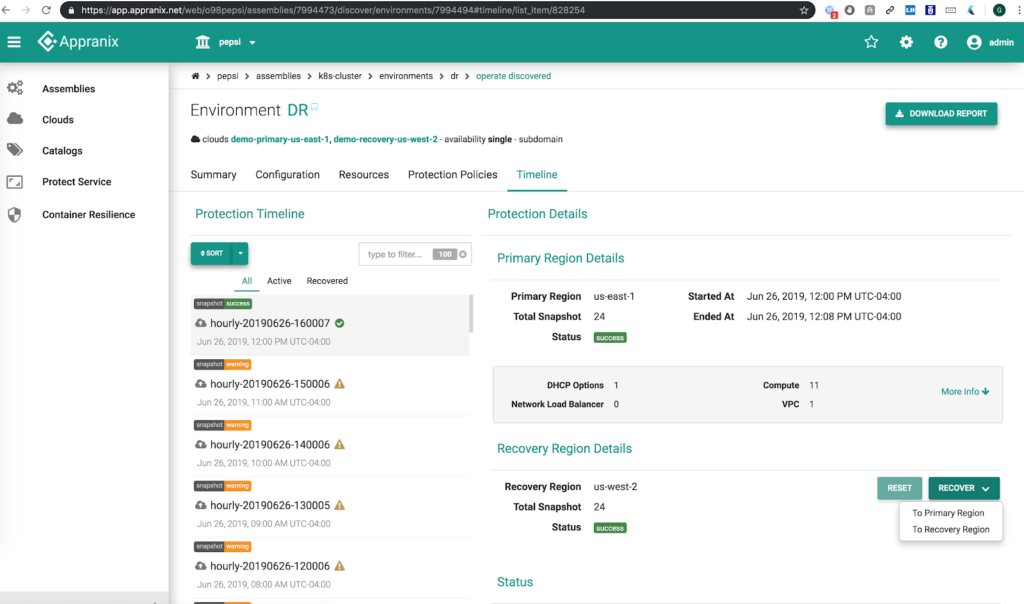Click the favorites star icon in header

point(871,42)
